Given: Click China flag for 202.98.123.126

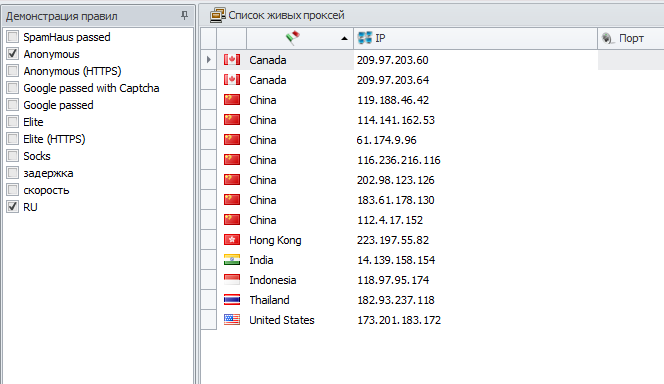Looking at the screenshot, I should 232,180.
